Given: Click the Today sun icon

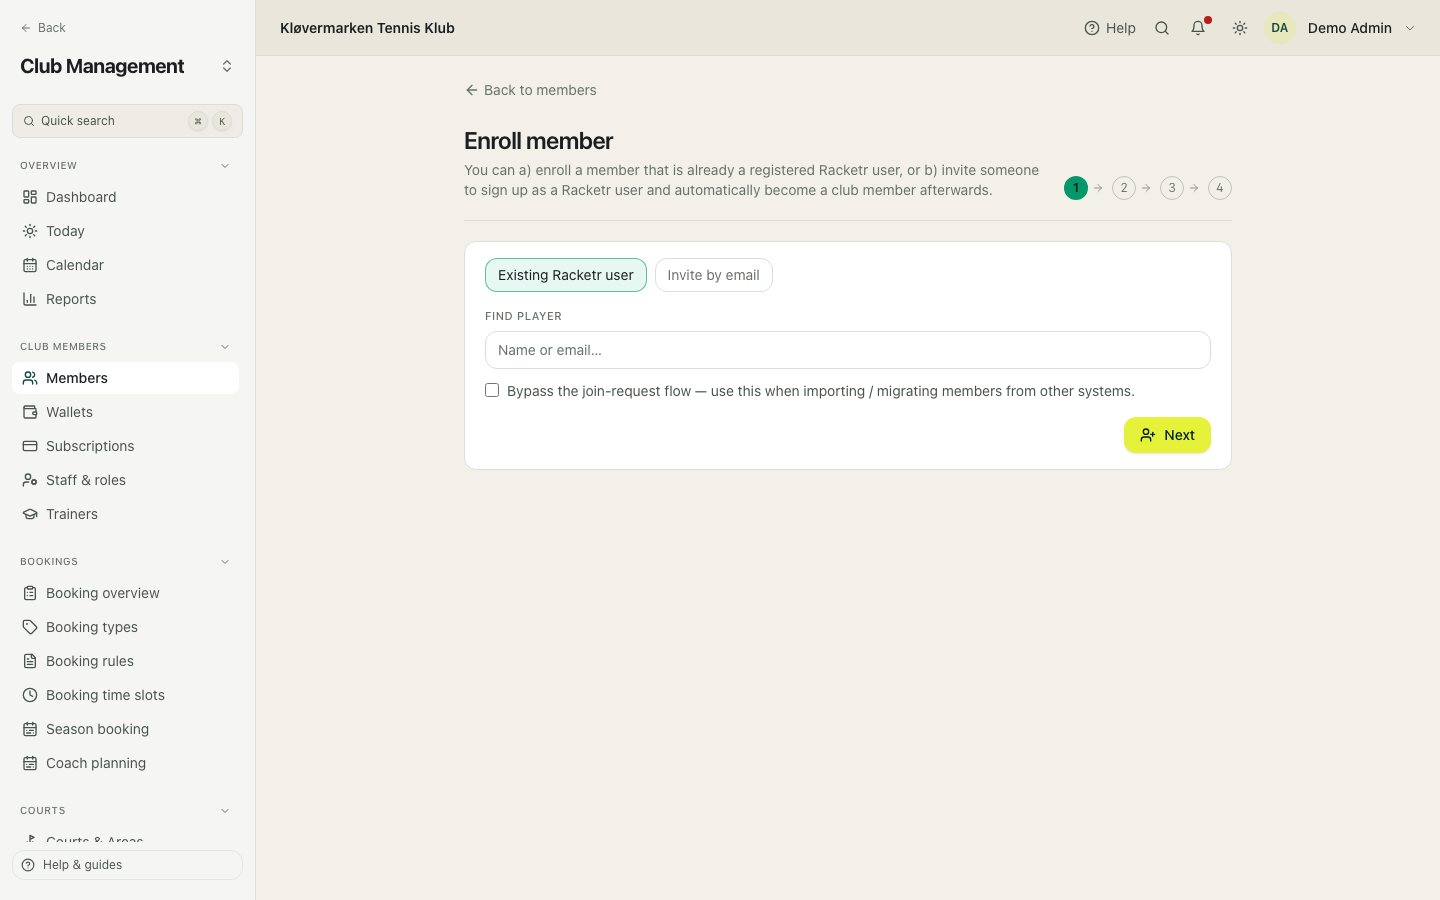Looking at the screenshot, I should coord(30,231).
